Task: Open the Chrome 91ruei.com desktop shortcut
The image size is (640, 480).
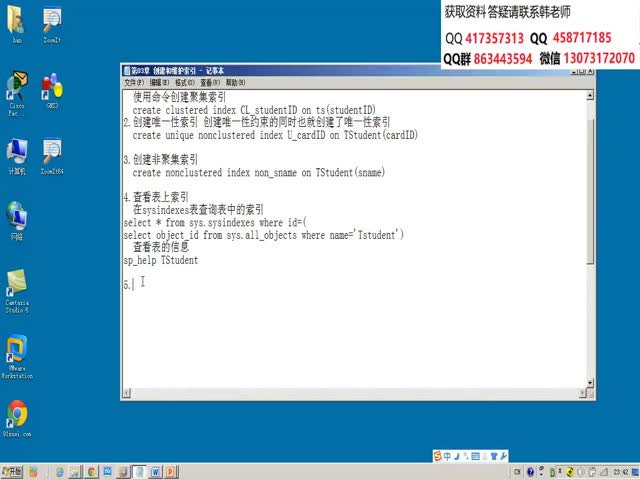Action: coord(17,419)
